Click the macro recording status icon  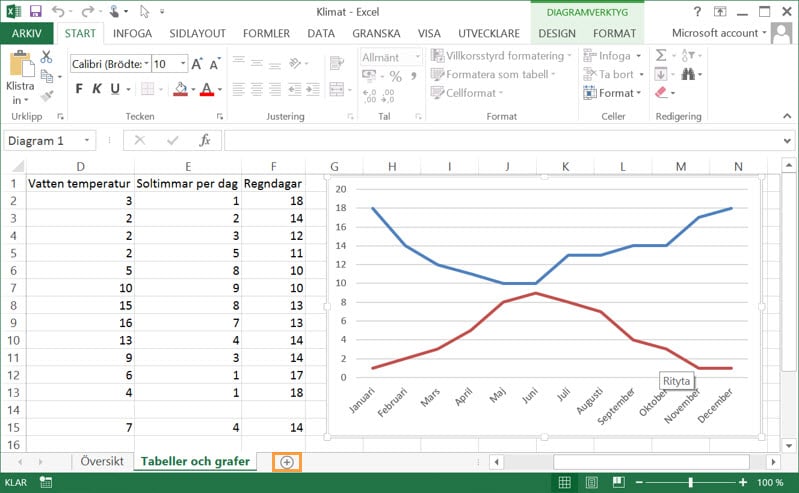pyautogui.click(x=46, y=482)
